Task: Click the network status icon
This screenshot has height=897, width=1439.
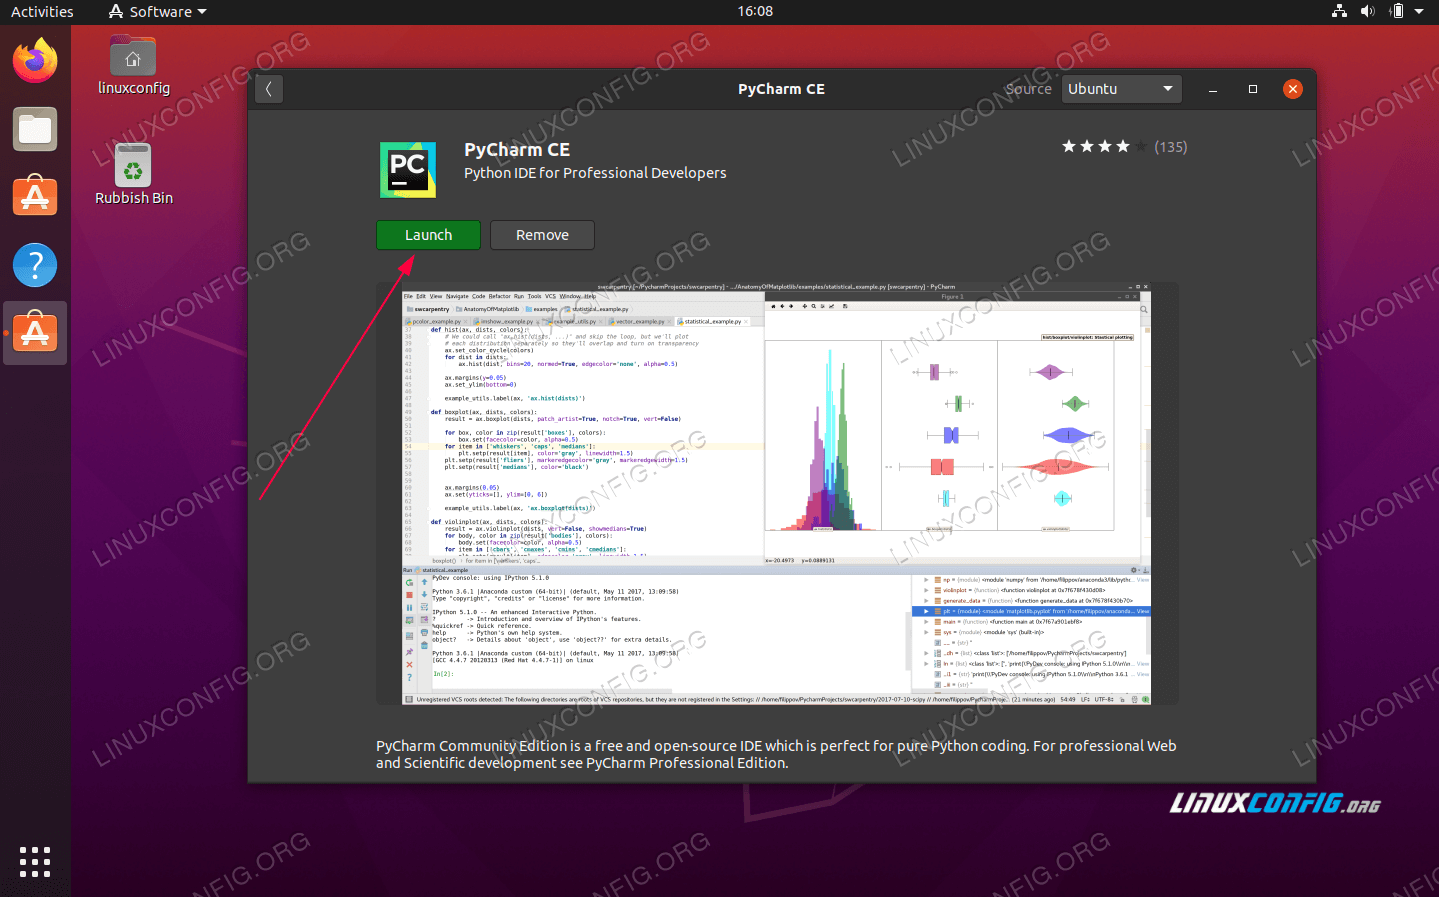Action: pyautogui.click(x=1339, y=12)
